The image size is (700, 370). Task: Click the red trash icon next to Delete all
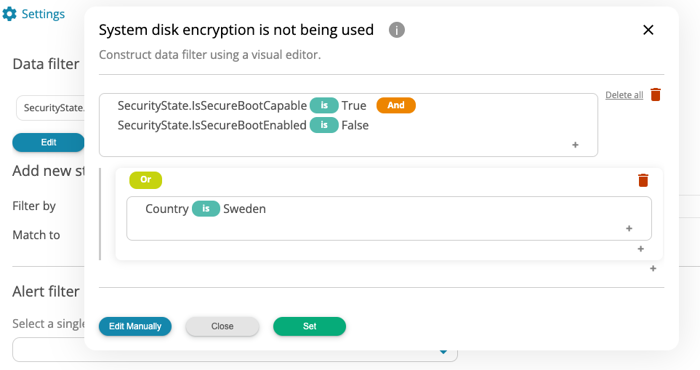point(655,95)
